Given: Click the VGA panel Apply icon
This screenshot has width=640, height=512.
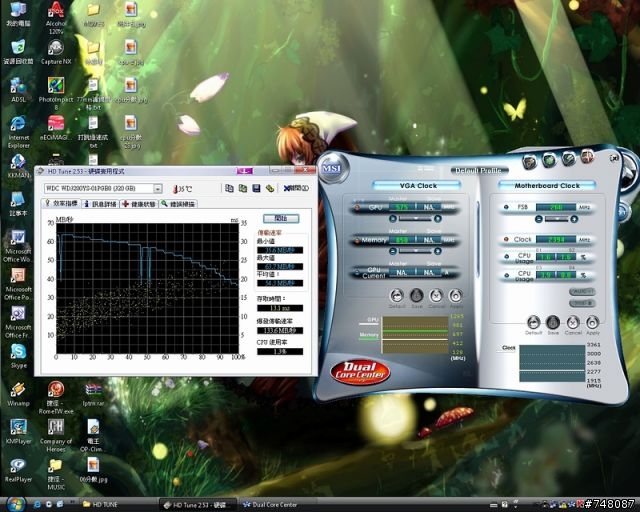Looking at the screenshot, I should coord(455,296).
